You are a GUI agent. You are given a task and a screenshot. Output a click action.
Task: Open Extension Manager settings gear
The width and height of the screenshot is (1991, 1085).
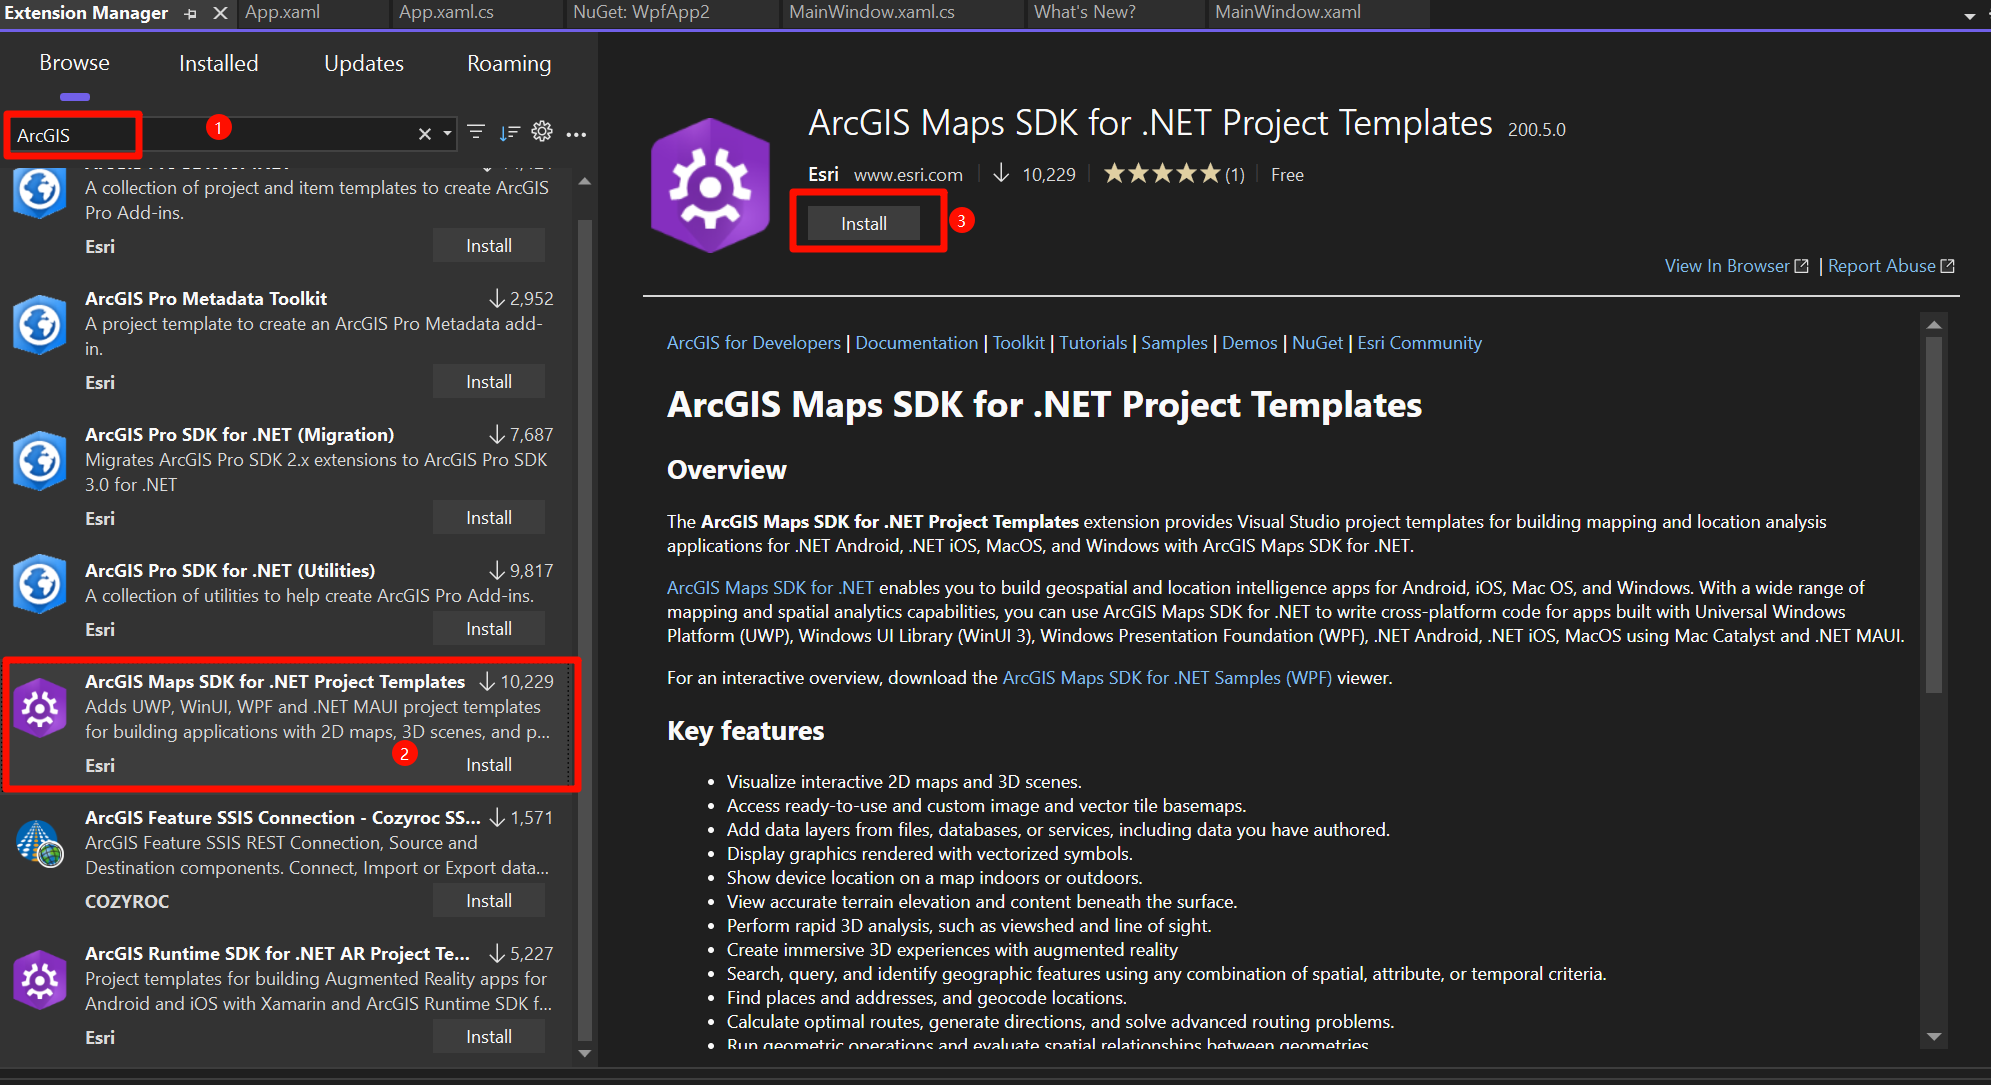542,132
